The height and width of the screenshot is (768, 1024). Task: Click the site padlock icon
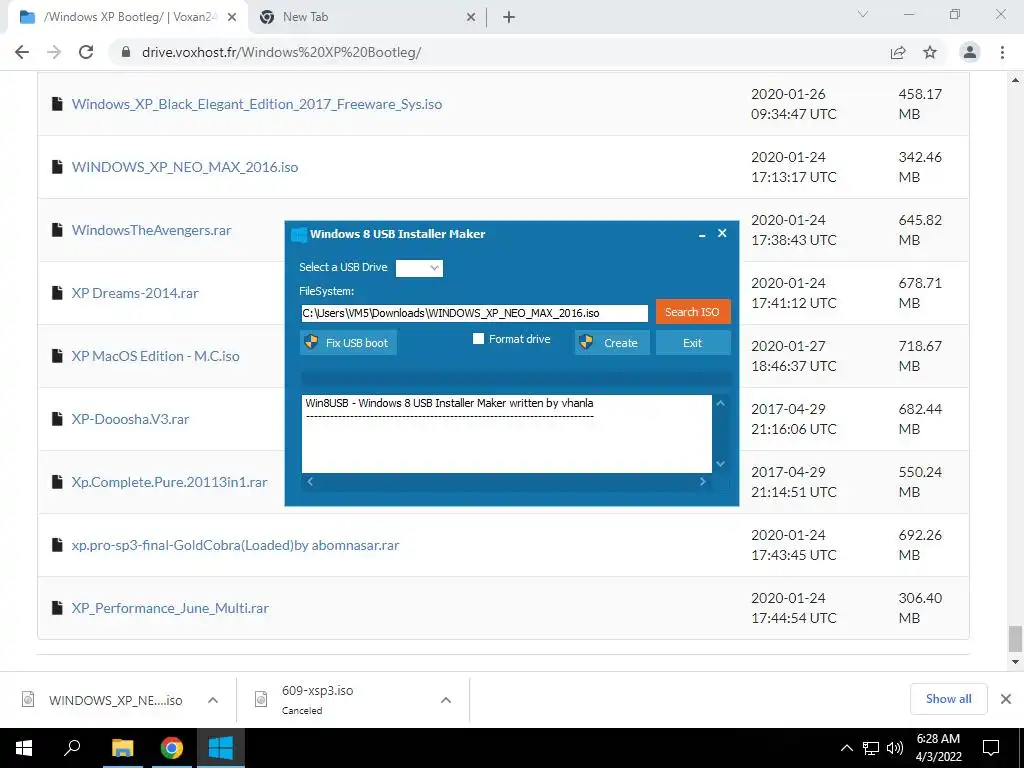(126, 52)
